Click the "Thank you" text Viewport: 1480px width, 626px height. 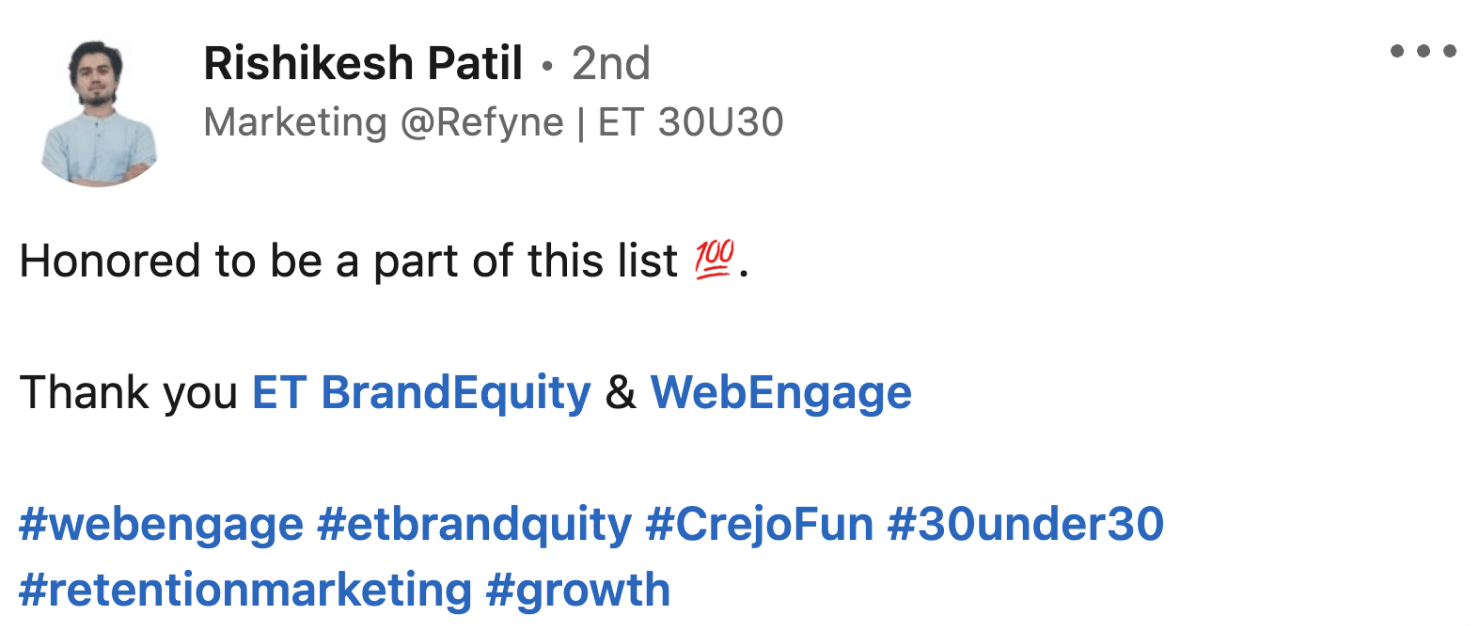pyautogui.click(x=128, y=393)
